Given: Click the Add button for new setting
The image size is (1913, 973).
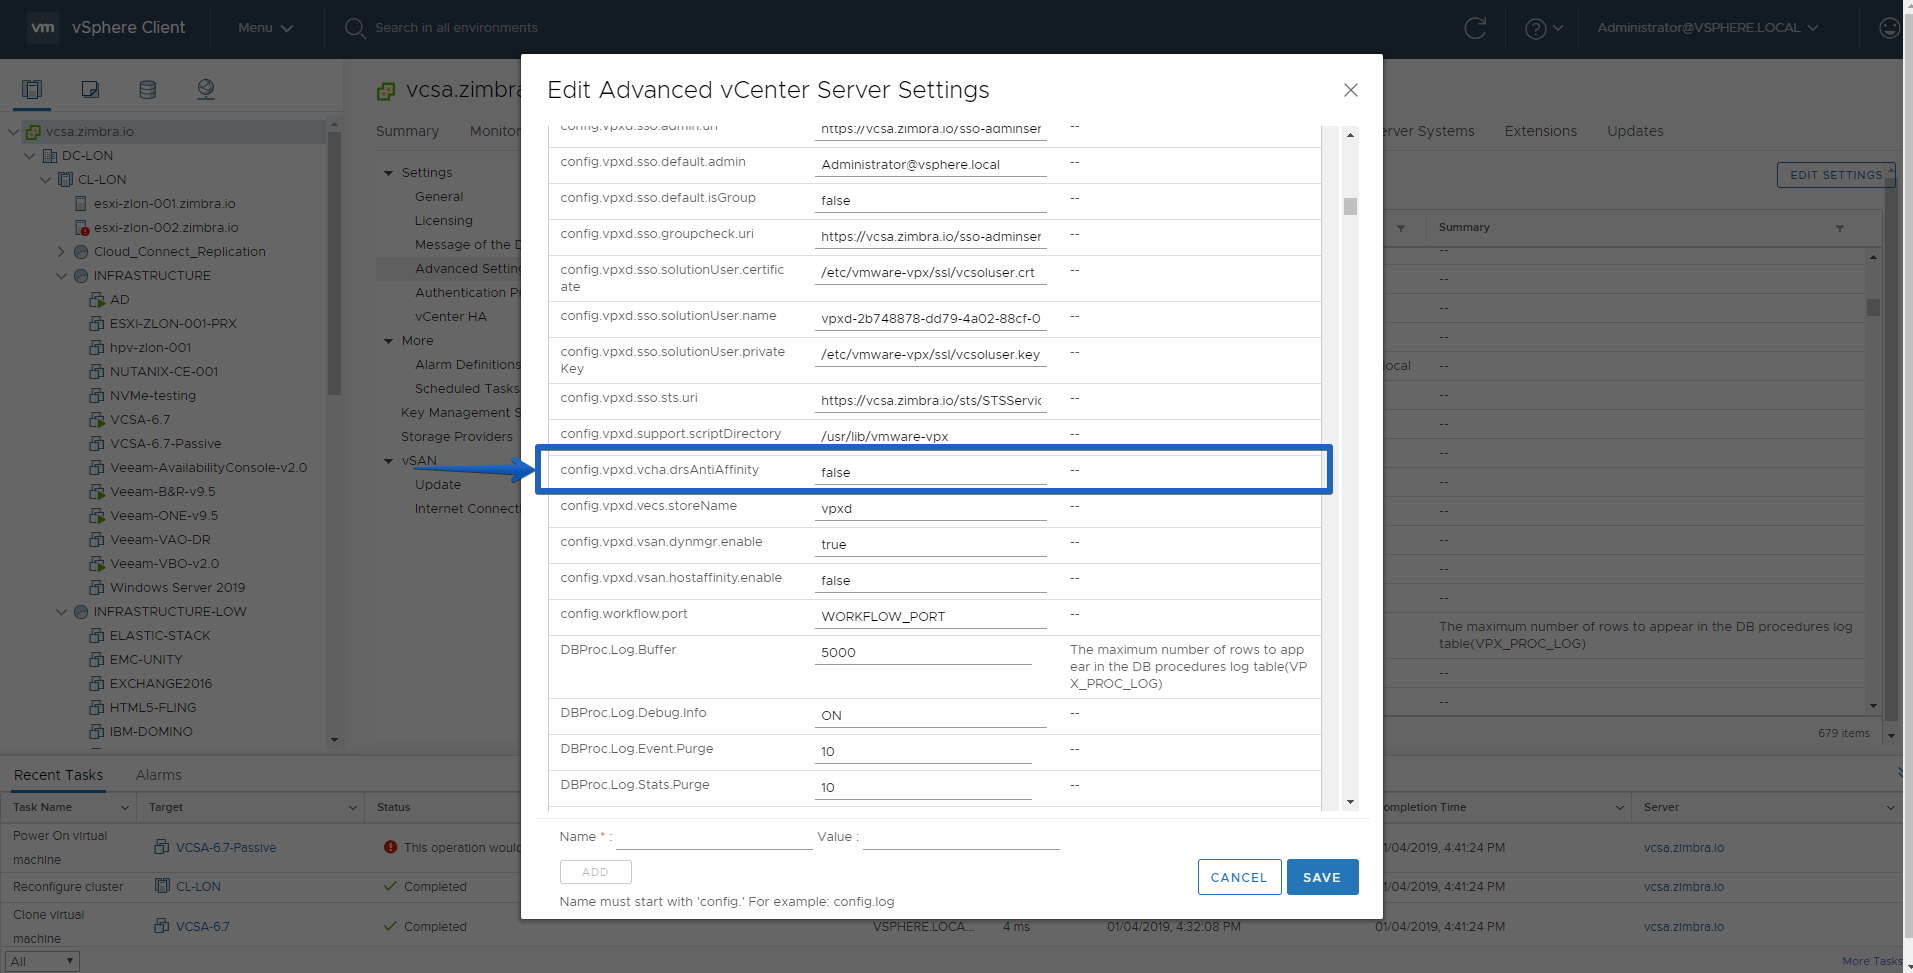Looking at the screenshot, I should click(x=595, y=872).
